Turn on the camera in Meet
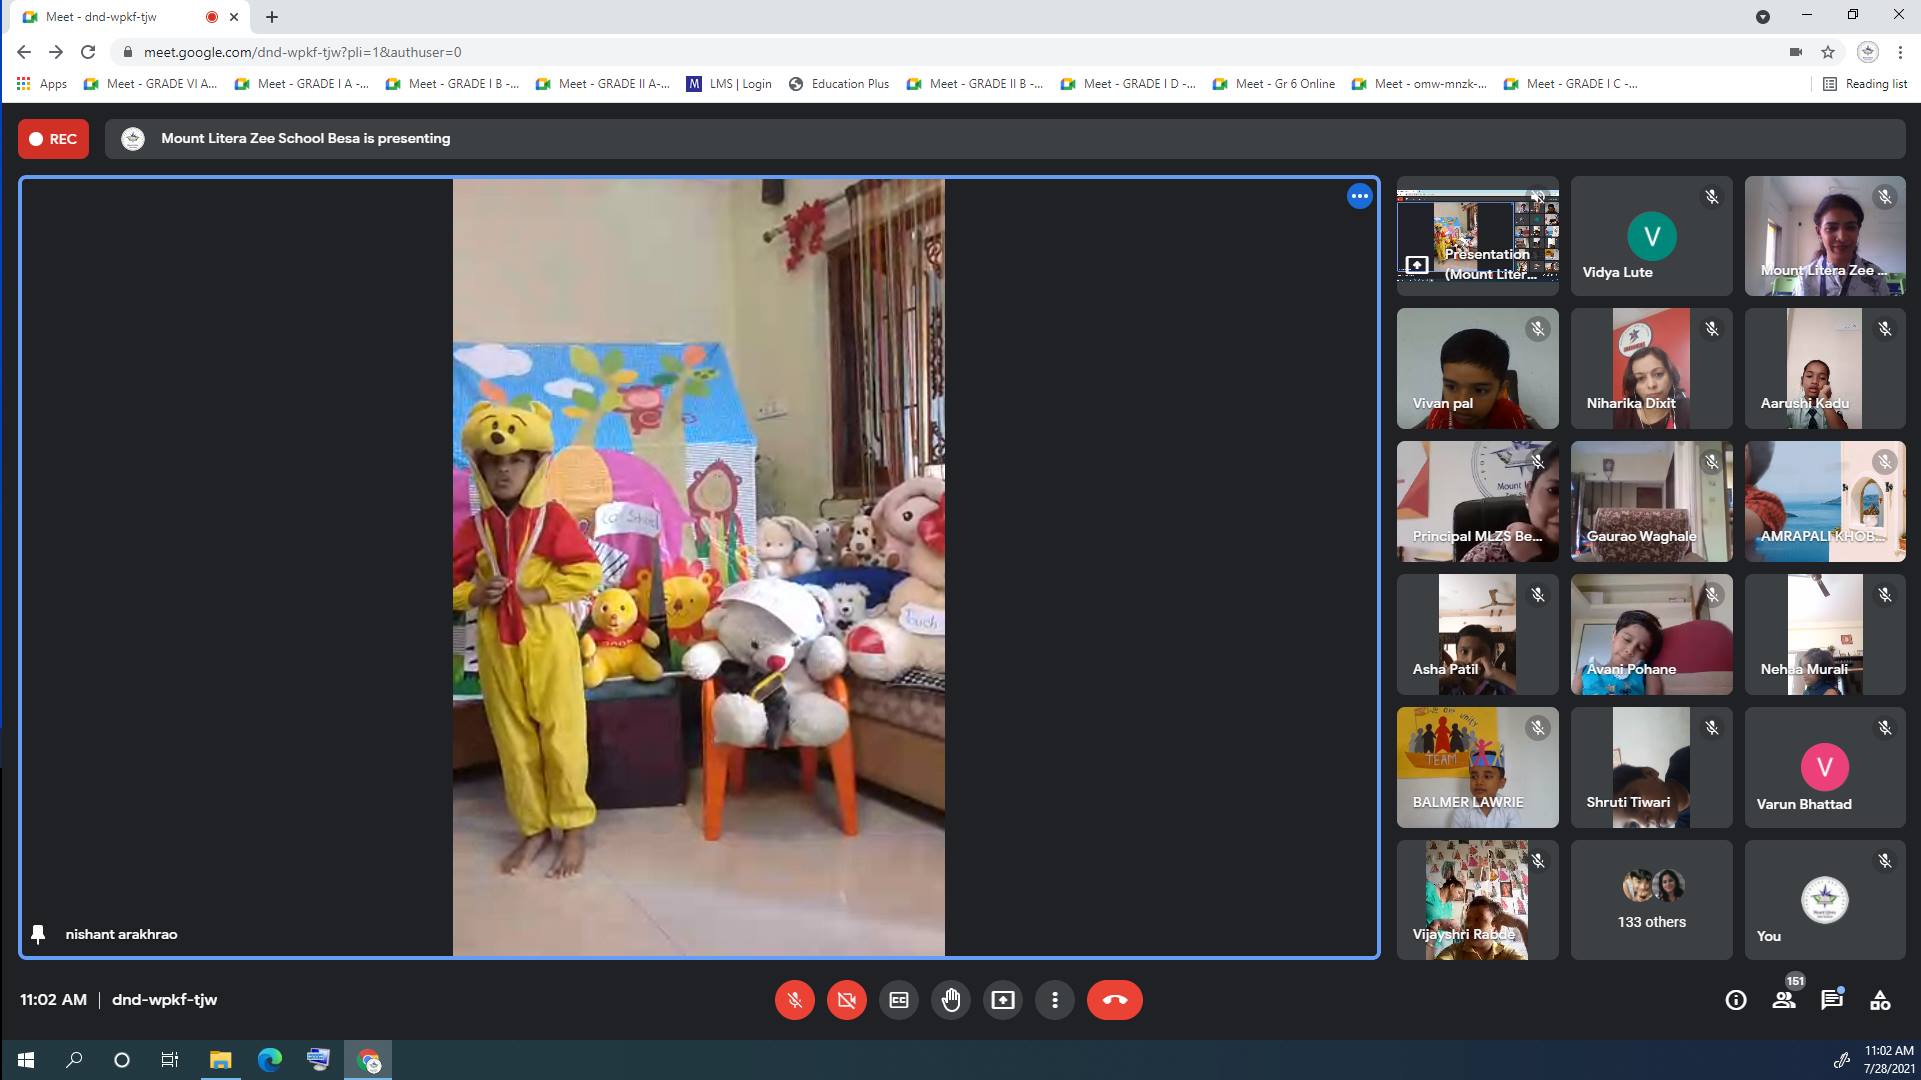Image resolution: width=1921 pixels, height=1080 pixels. tap(847, 1000)
